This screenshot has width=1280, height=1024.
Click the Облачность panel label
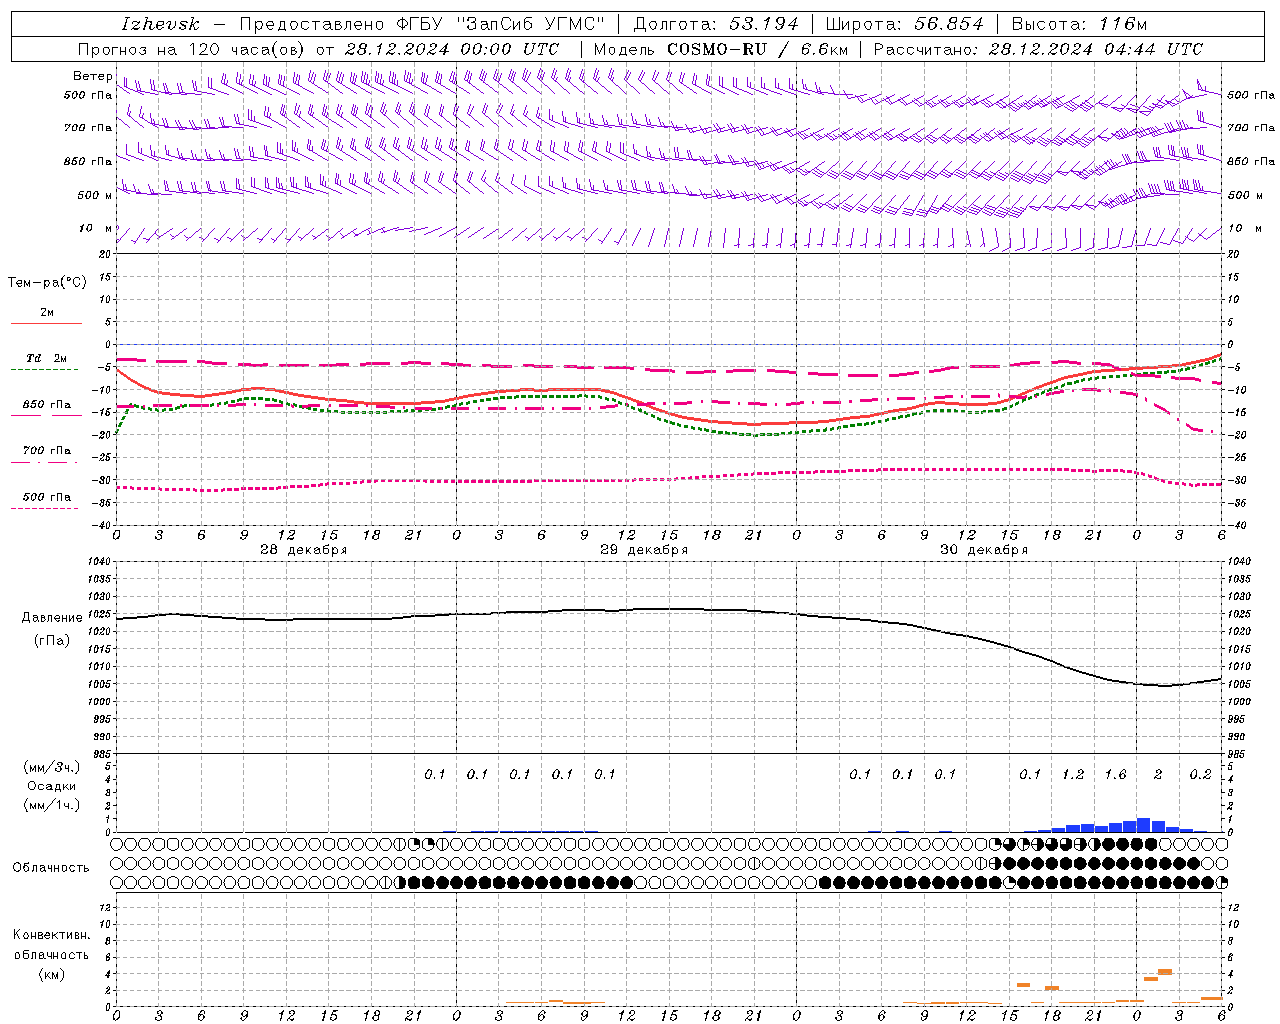[51, 868]
